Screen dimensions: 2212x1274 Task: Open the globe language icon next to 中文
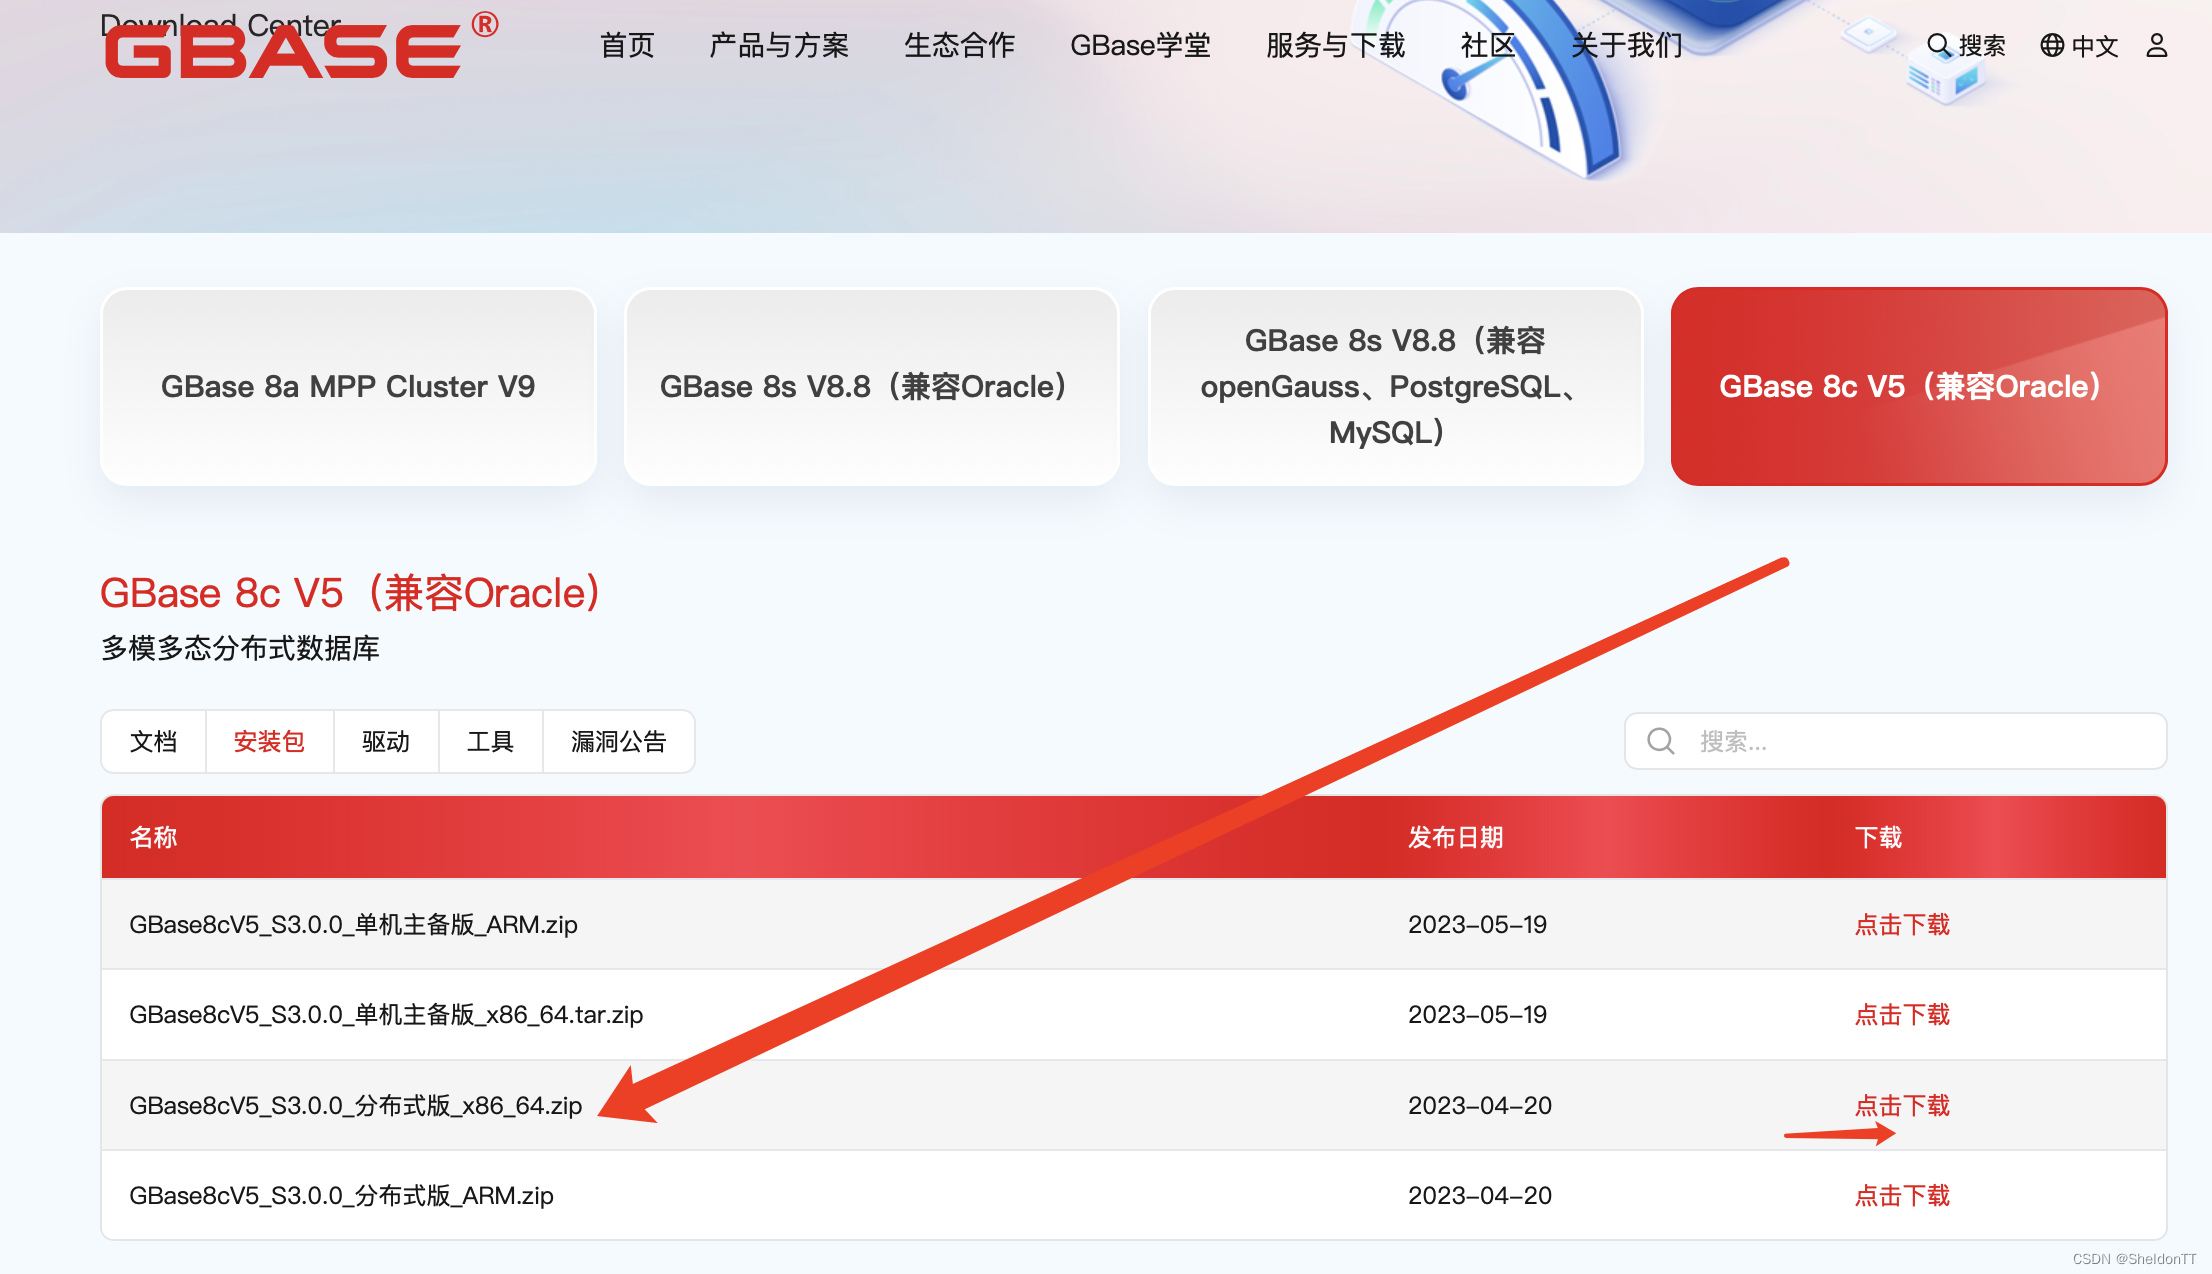[x=2051, y=44]
